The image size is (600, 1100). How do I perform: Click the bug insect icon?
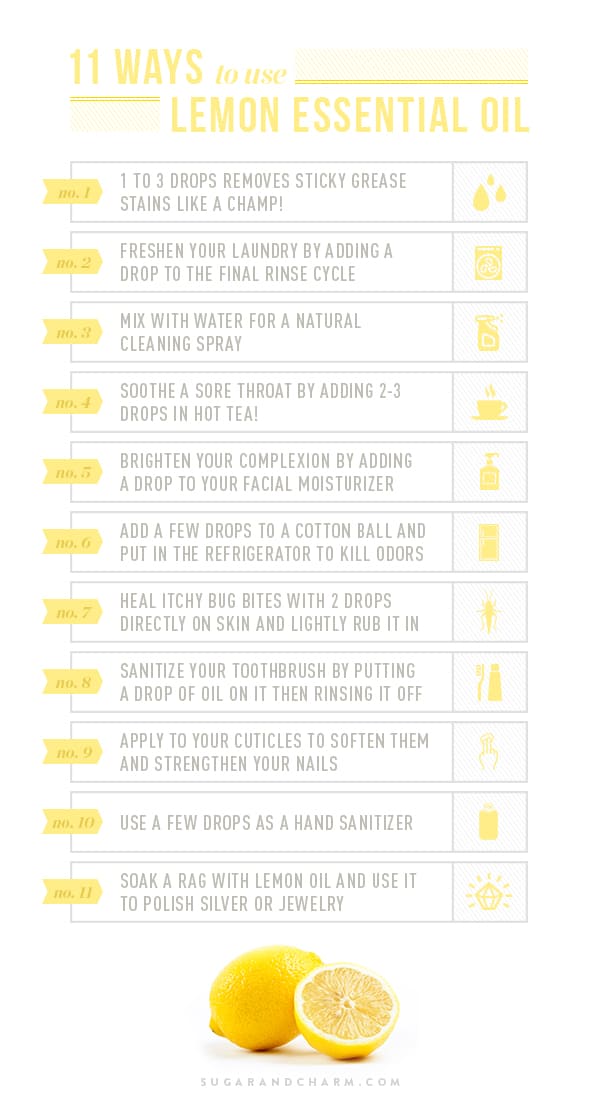(488, 612)
